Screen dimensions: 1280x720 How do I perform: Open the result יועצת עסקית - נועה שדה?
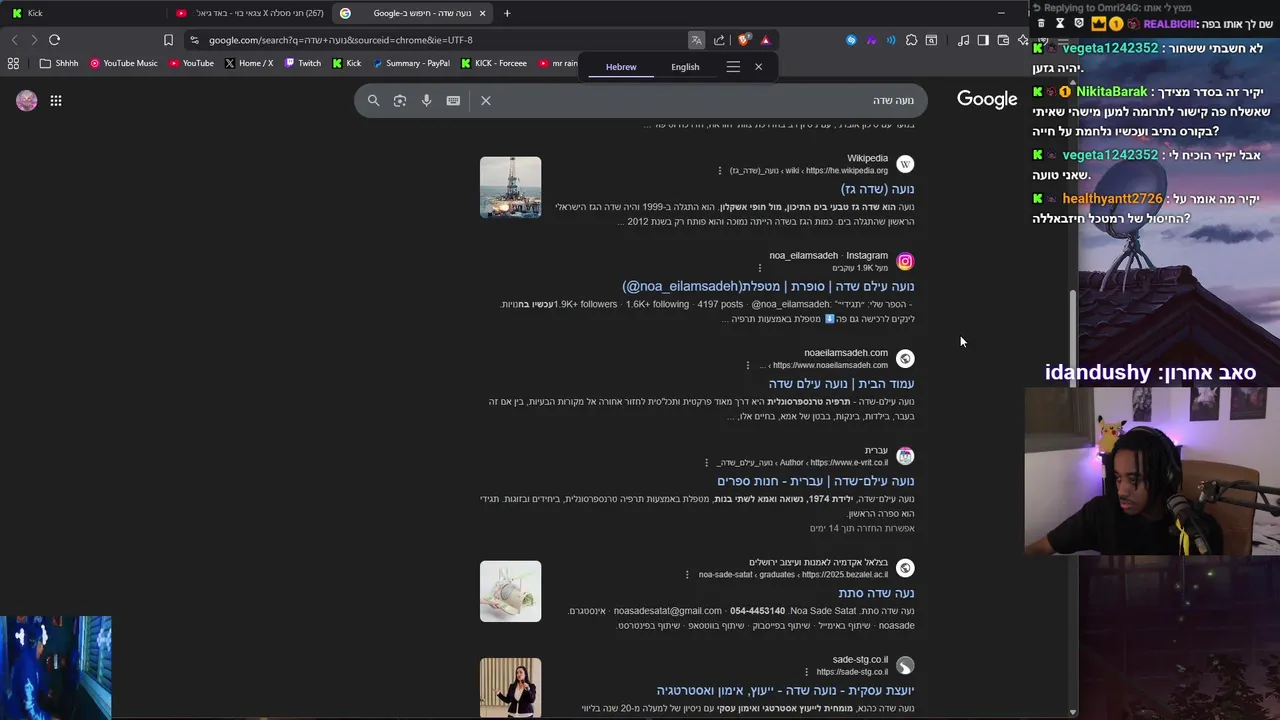(785, 690)
